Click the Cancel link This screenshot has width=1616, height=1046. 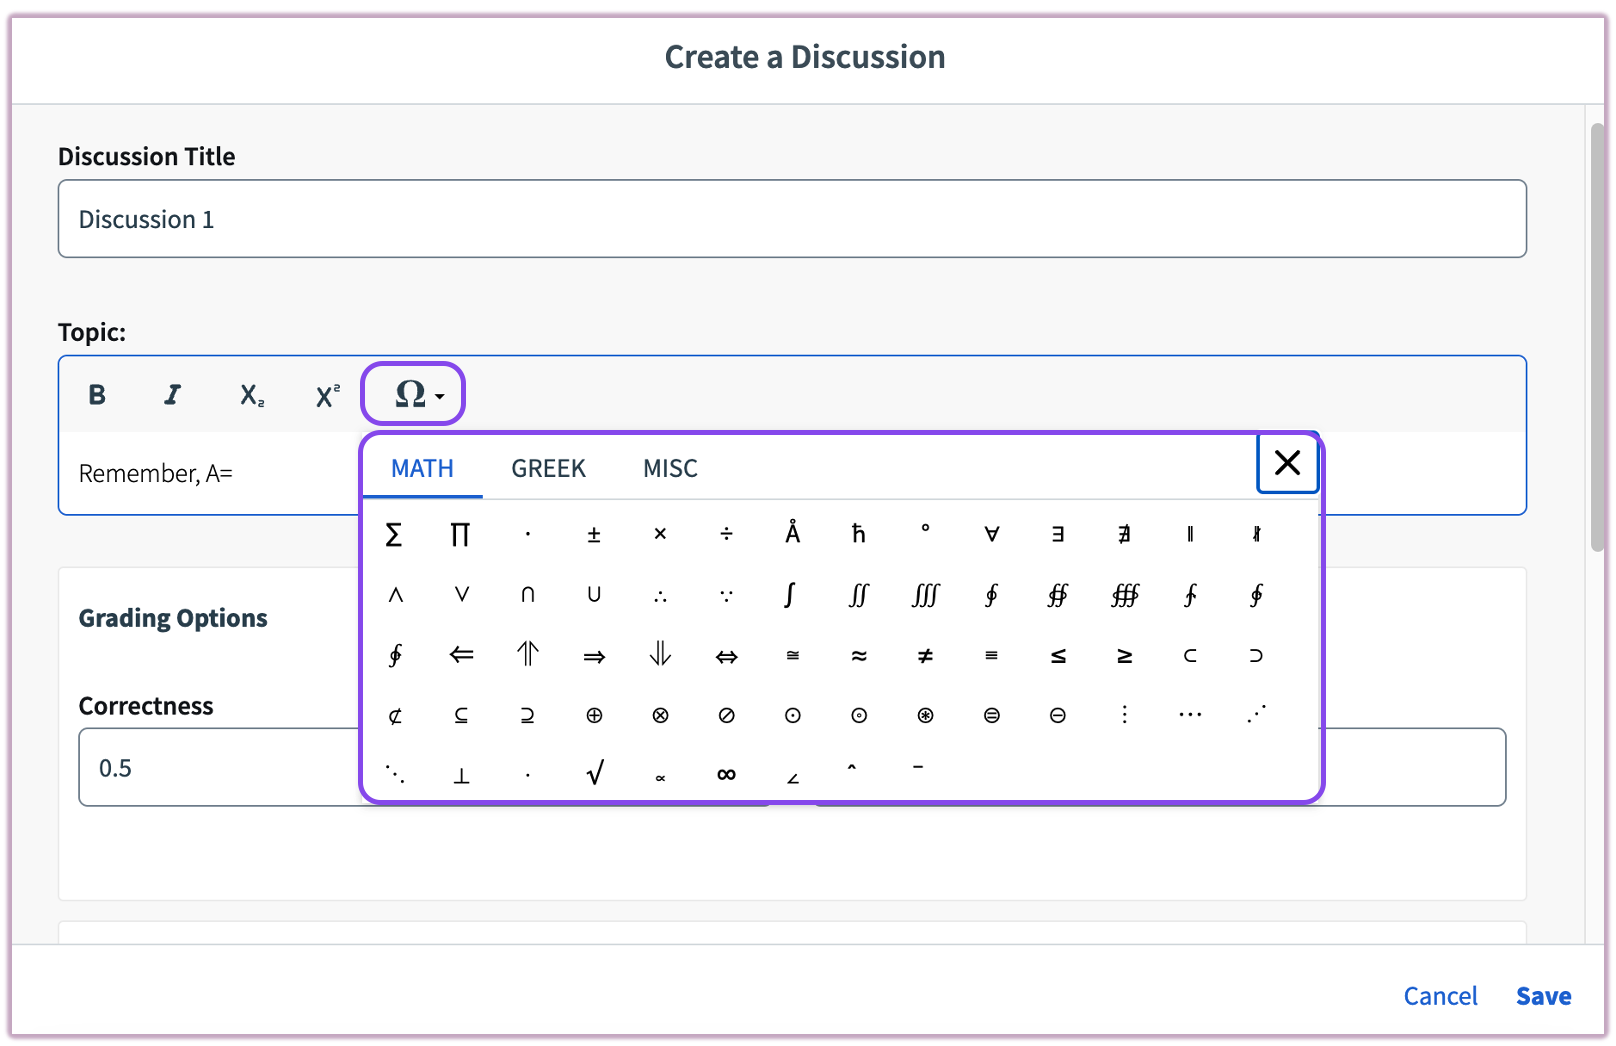point(1439,996)
